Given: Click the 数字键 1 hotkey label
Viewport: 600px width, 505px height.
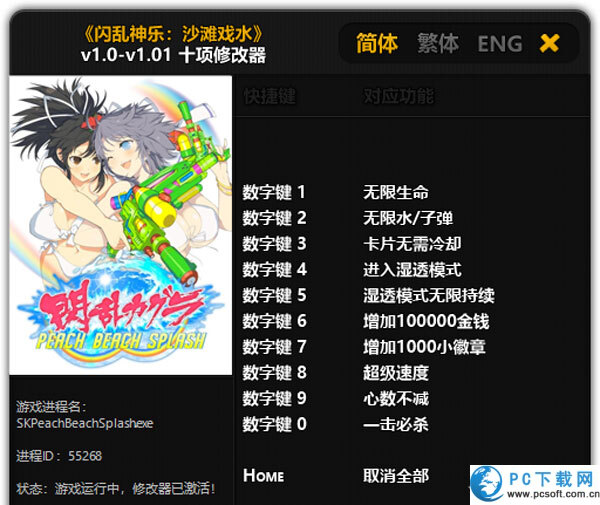Looking at the screenshot, I should pyautogui.click(x=274, y=192).
